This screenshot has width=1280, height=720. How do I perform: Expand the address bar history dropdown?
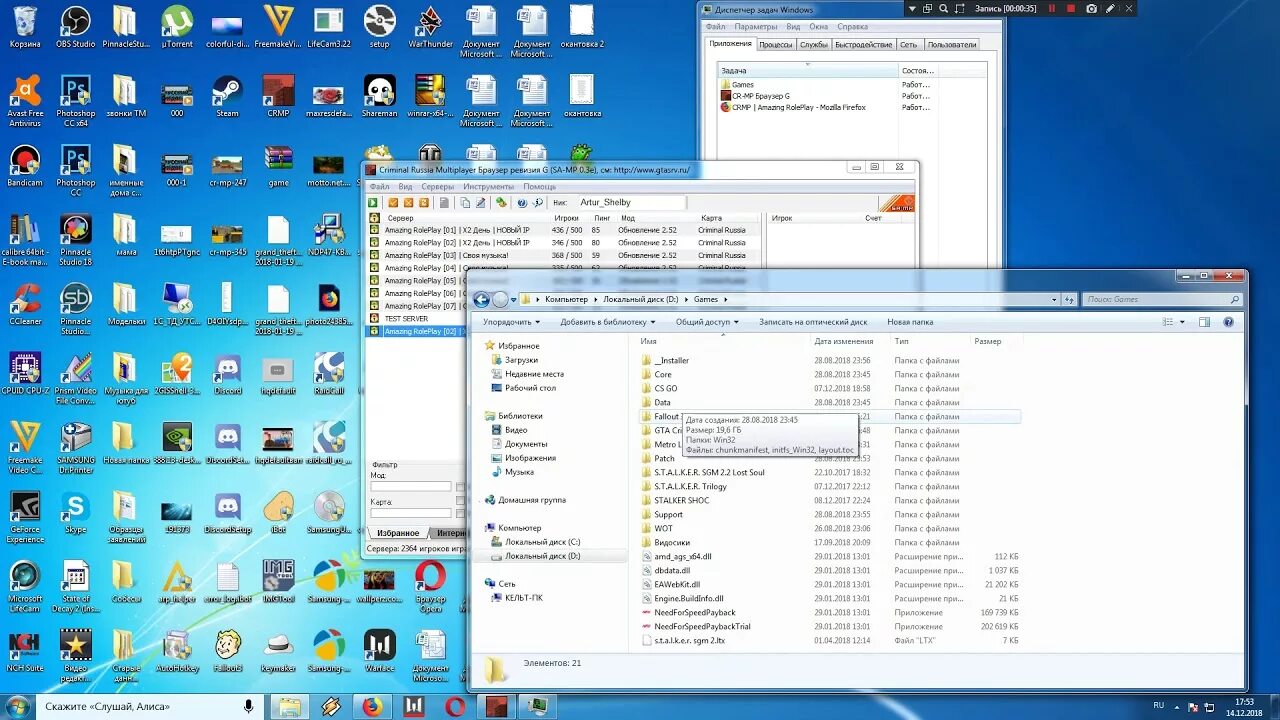coord(1053,299)
